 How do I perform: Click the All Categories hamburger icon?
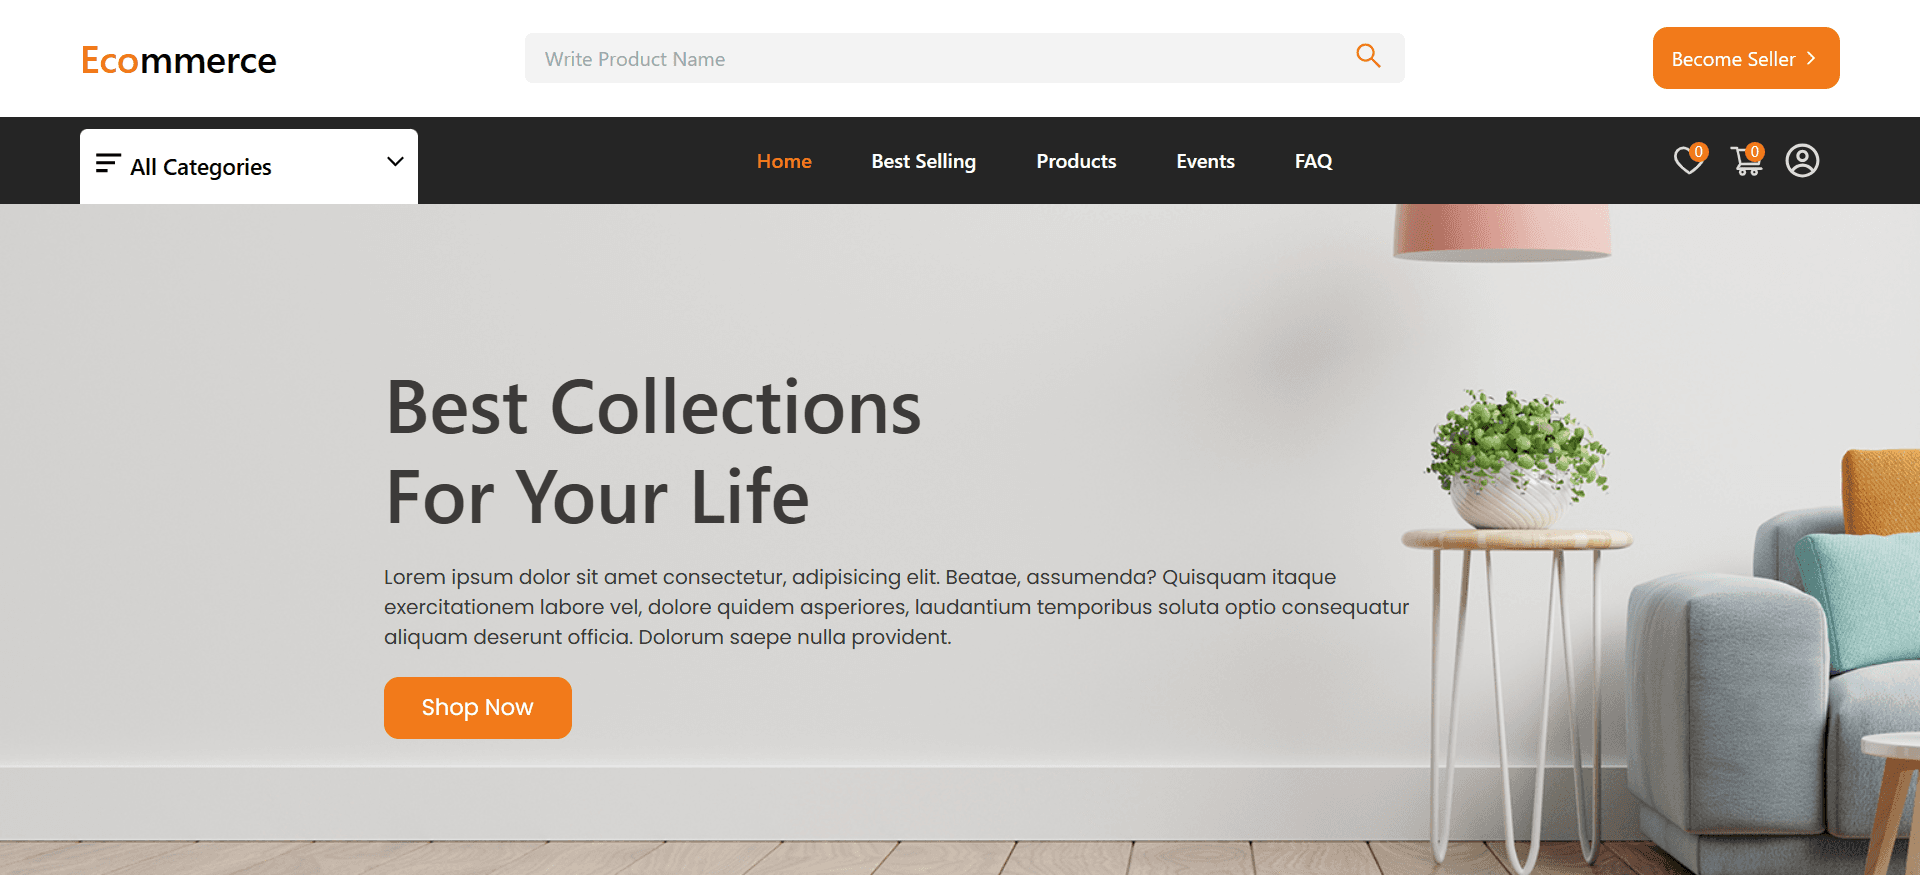[108, 163]
